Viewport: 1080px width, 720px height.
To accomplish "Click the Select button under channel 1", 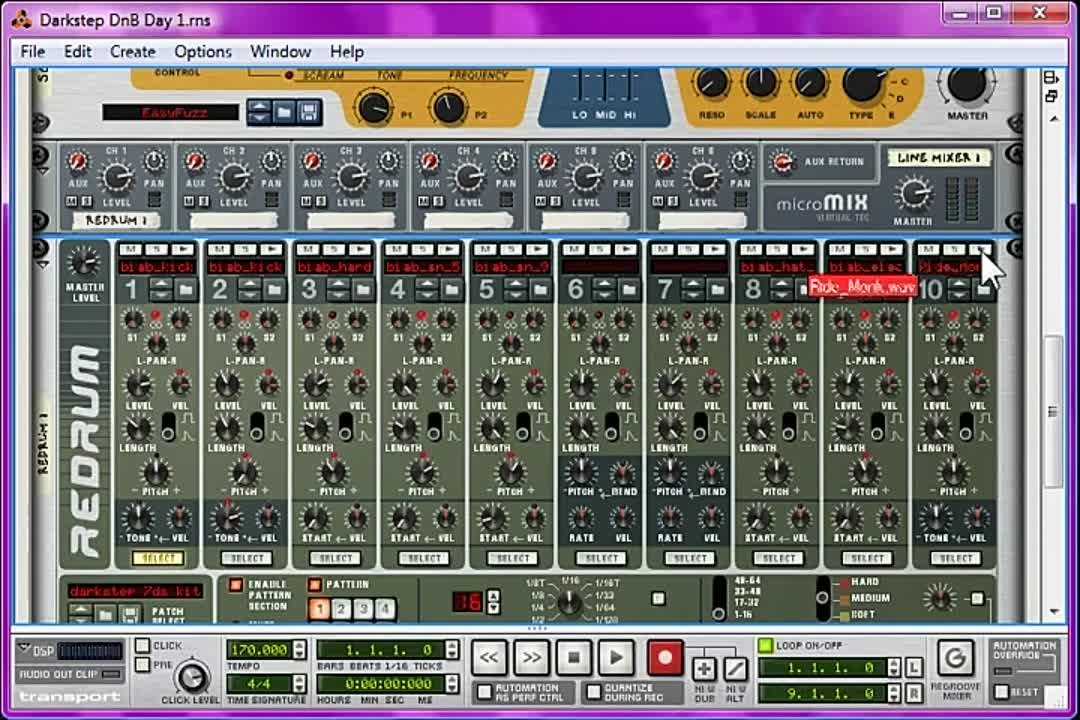I will tap(159, 558).
